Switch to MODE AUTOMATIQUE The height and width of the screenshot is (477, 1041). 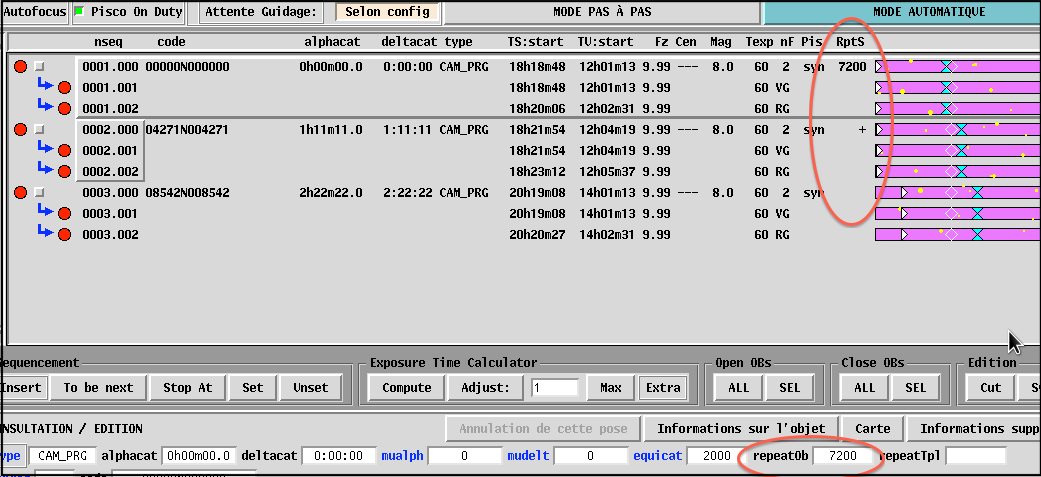[901, 12]
